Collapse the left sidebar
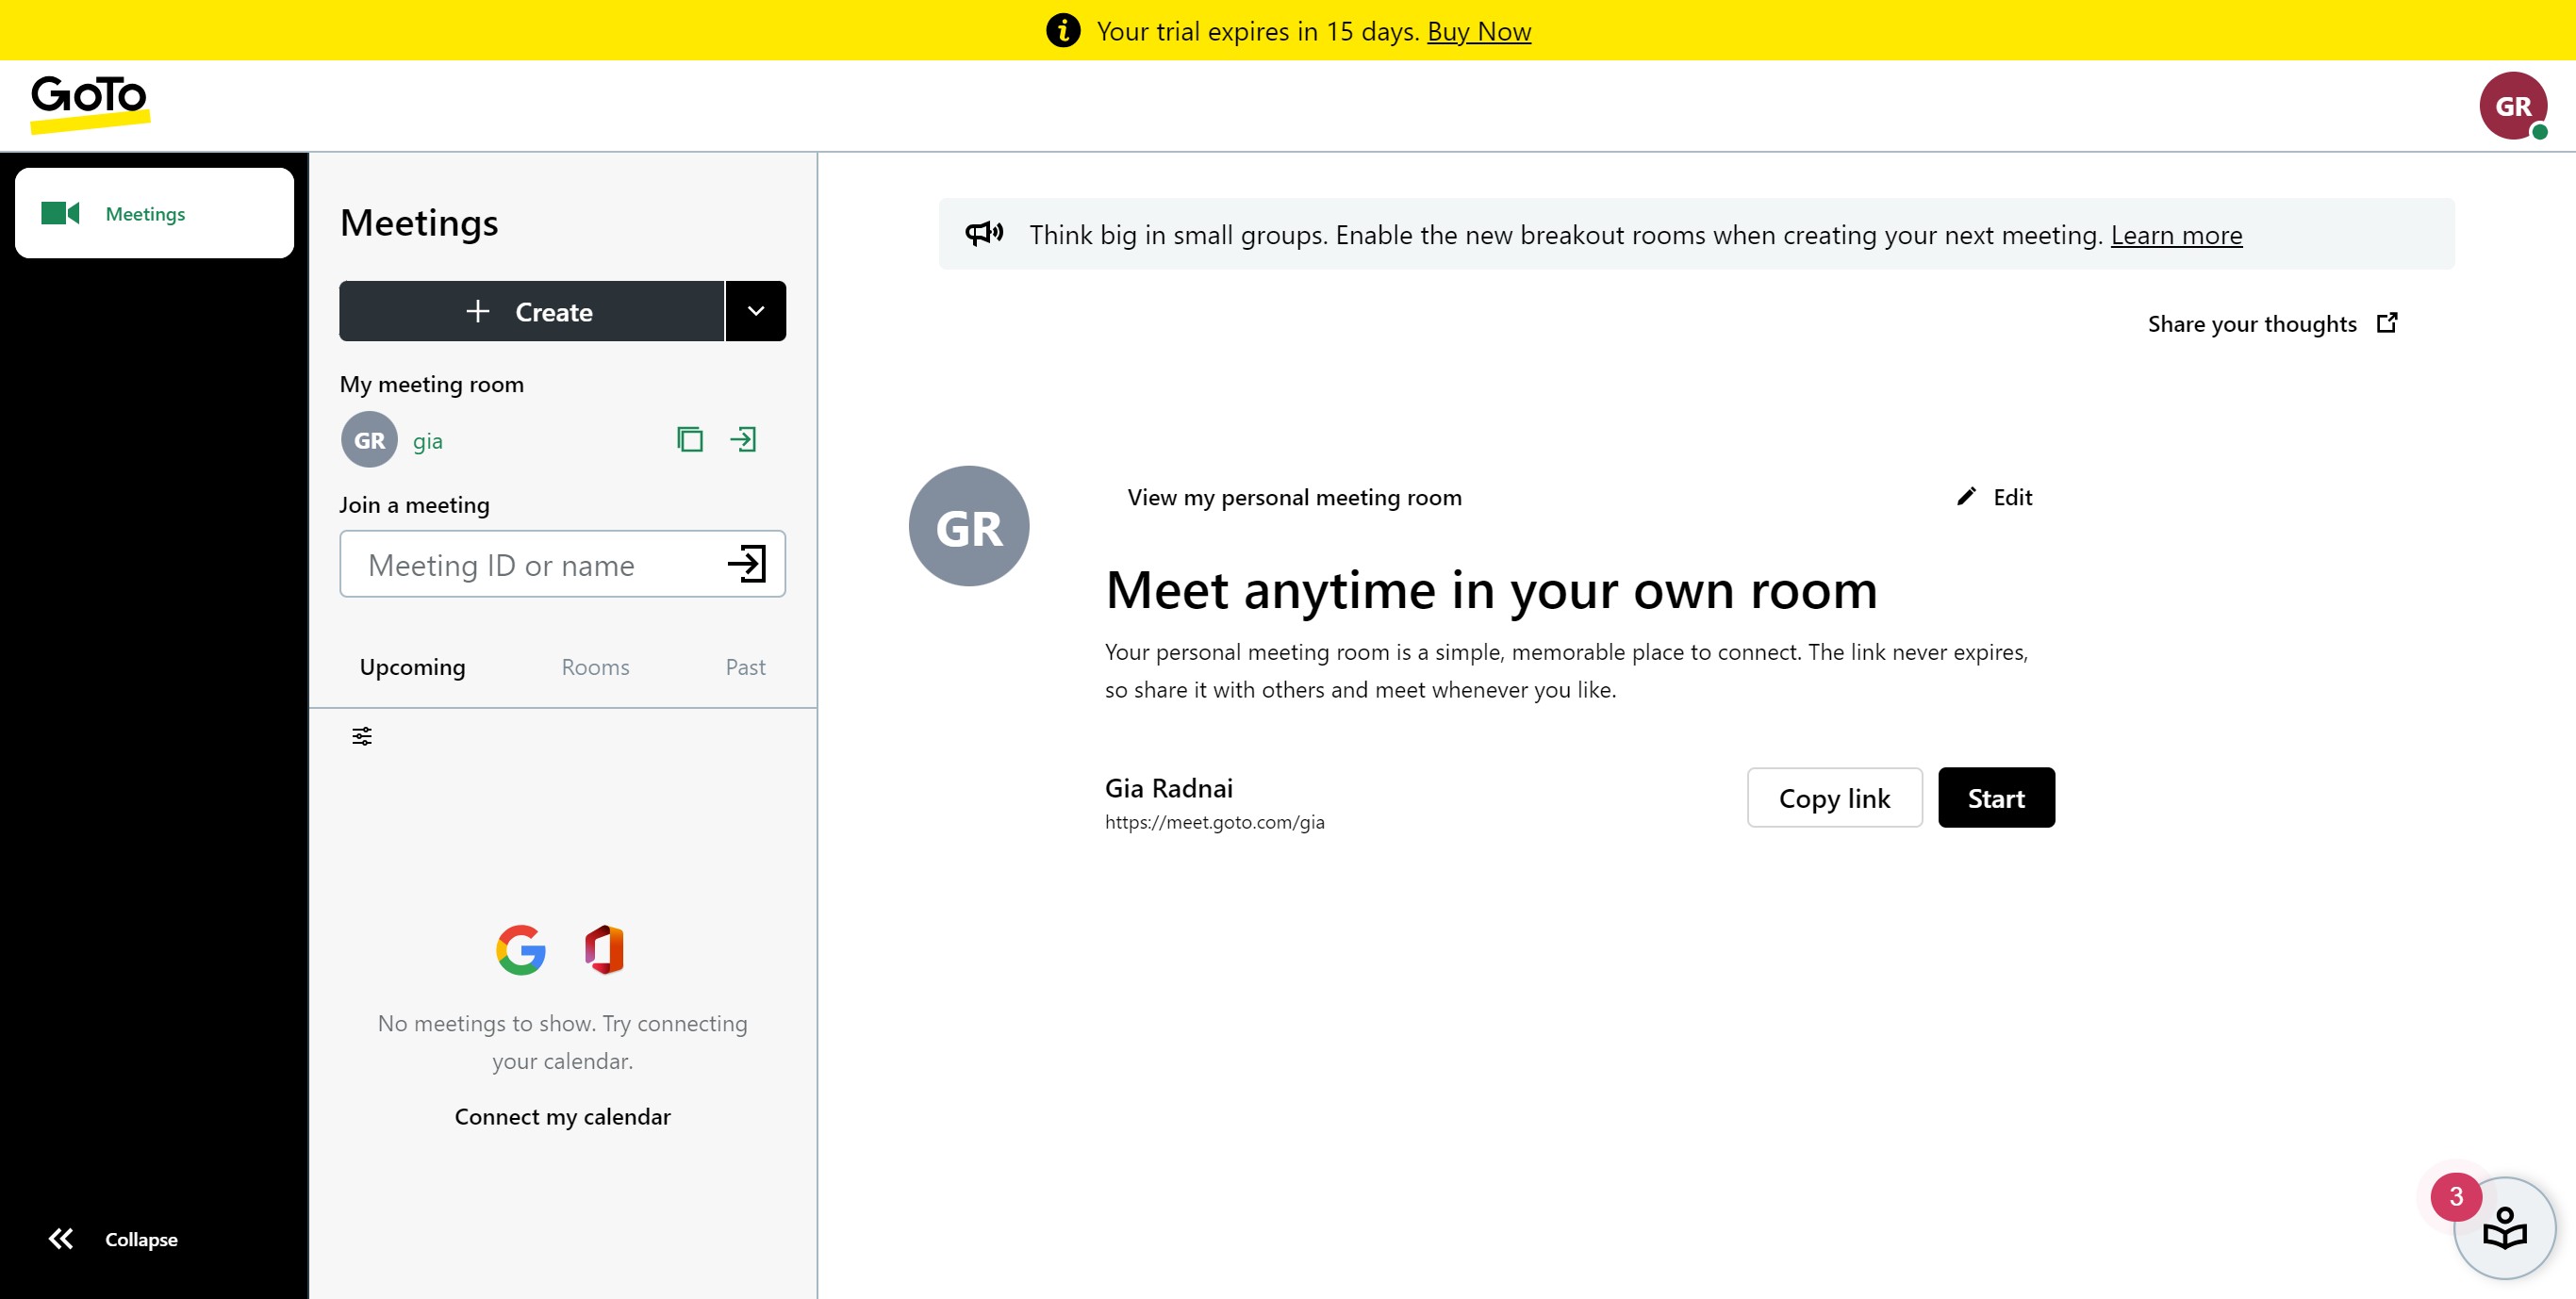 tap(112, 1239)
